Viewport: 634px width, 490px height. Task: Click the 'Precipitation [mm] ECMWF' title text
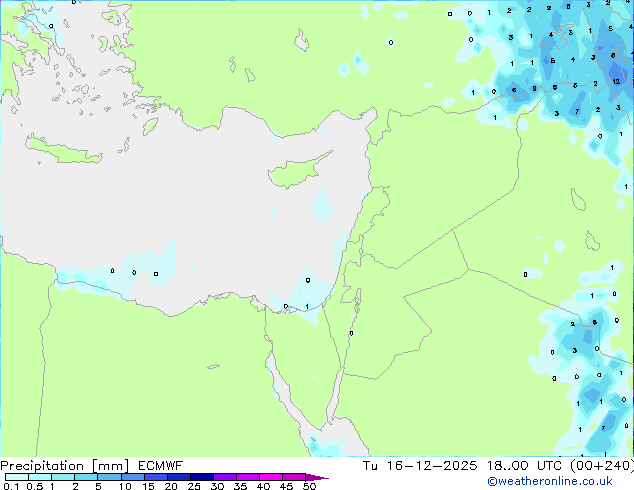[x=91, y=466]
